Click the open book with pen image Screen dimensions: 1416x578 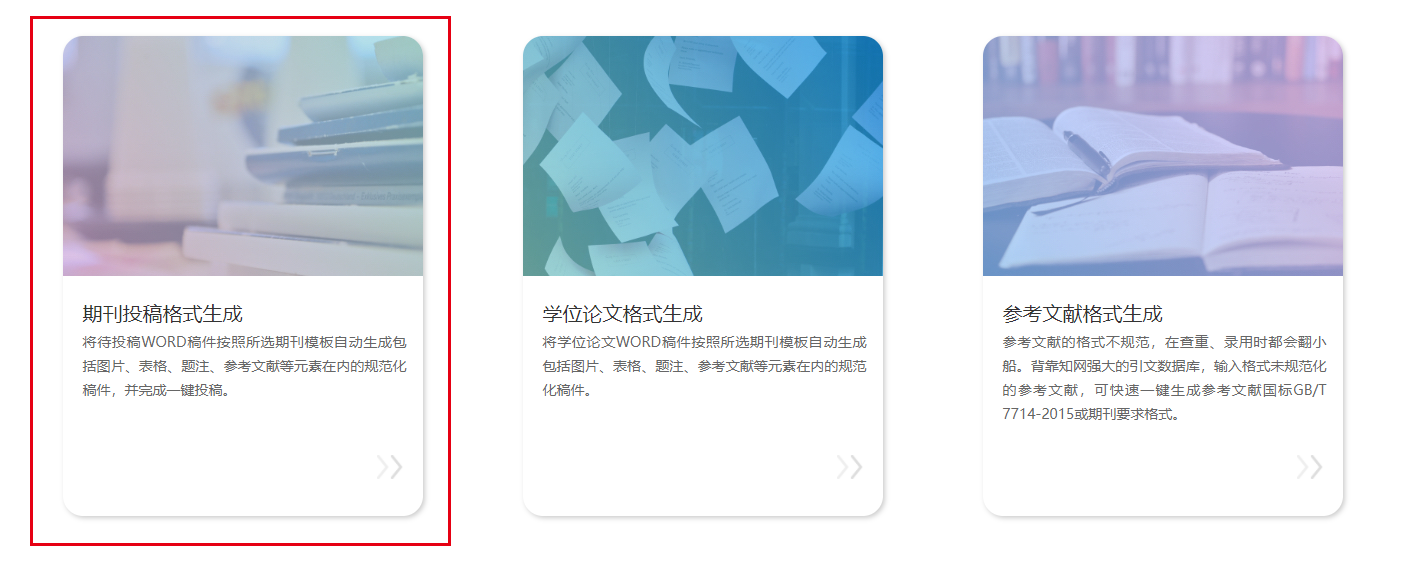point(1163,156)
